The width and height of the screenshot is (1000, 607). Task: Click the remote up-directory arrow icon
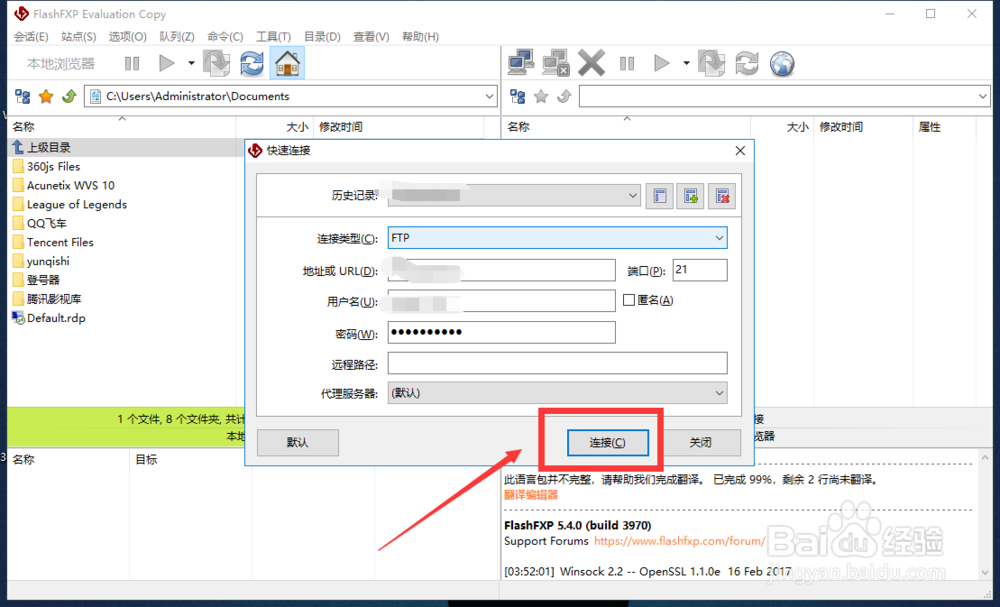564,96
